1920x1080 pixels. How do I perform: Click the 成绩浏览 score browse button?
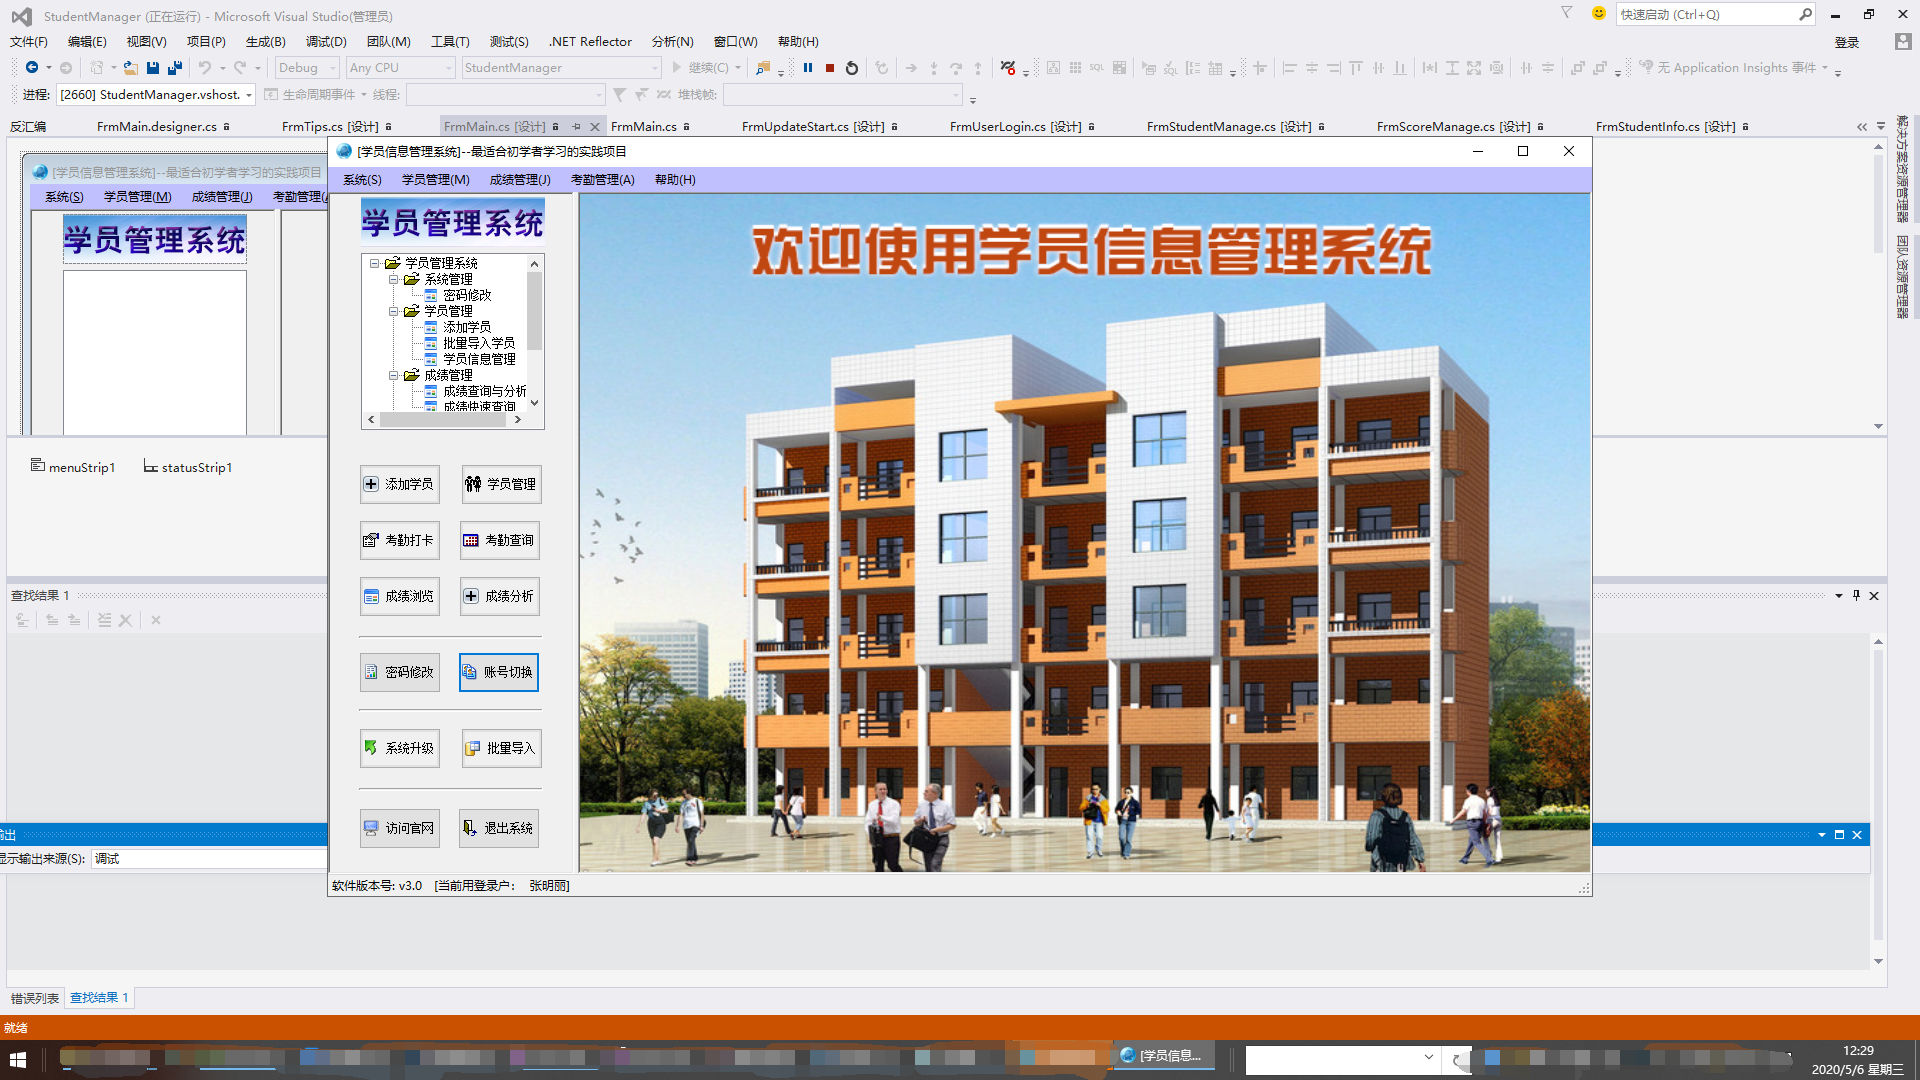[399, 596]
